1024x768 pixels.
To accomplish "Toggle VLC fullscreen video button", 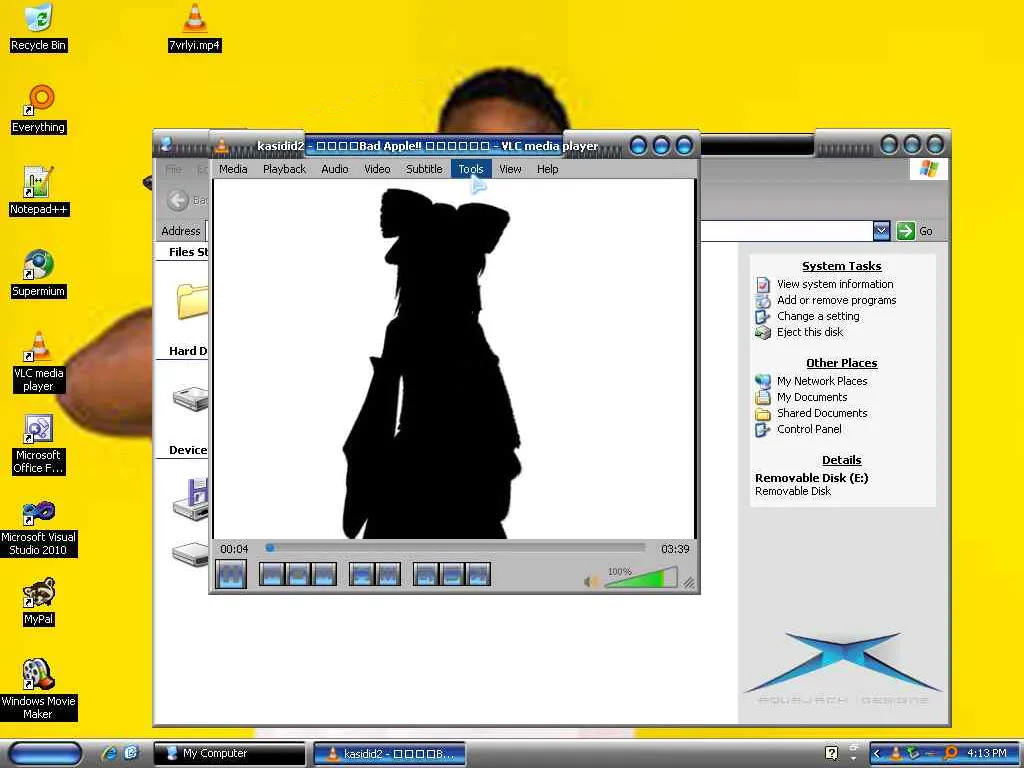I will [x=361, y=575].
